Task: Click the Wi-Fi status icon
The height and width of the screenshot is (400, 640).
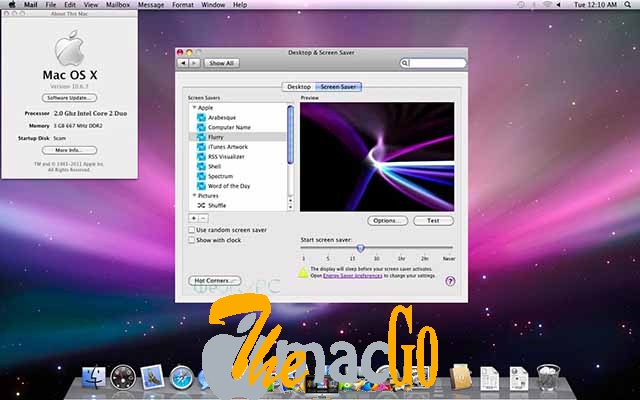Action: [x=547, y=5]
